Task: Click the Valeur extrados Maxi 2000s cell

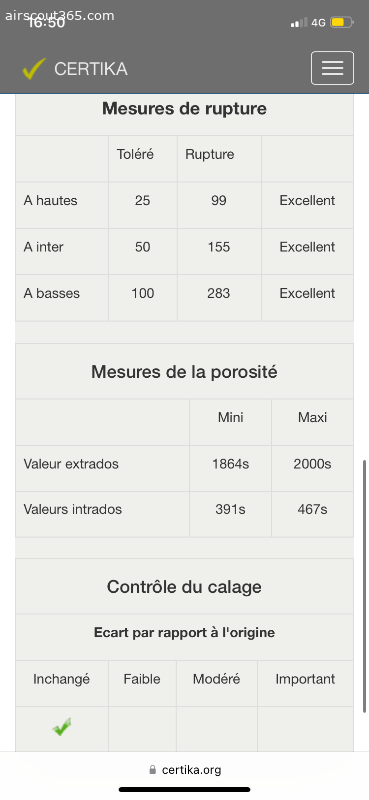Action: (x=312, y=464)
